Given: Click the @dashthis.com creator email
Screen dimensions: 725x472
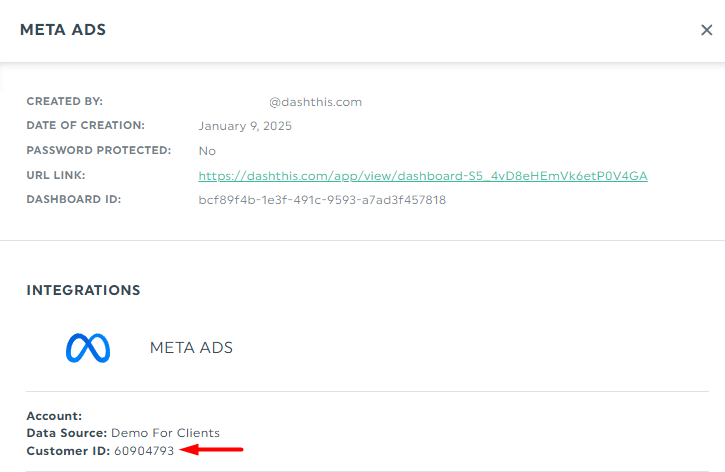Looking at the screenshot, I should point(315,102).
